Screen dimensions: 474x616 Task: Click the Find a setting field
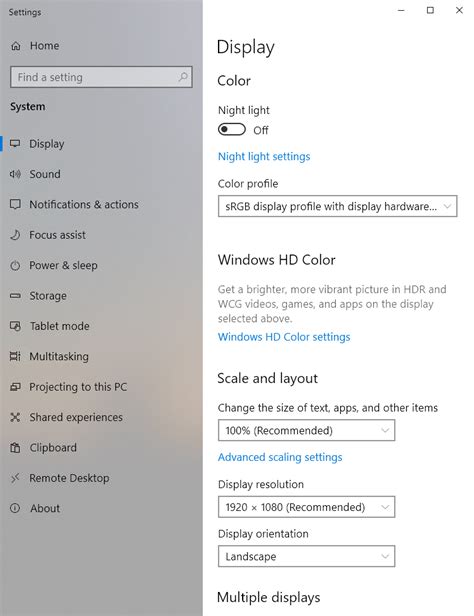click(101, 77)
